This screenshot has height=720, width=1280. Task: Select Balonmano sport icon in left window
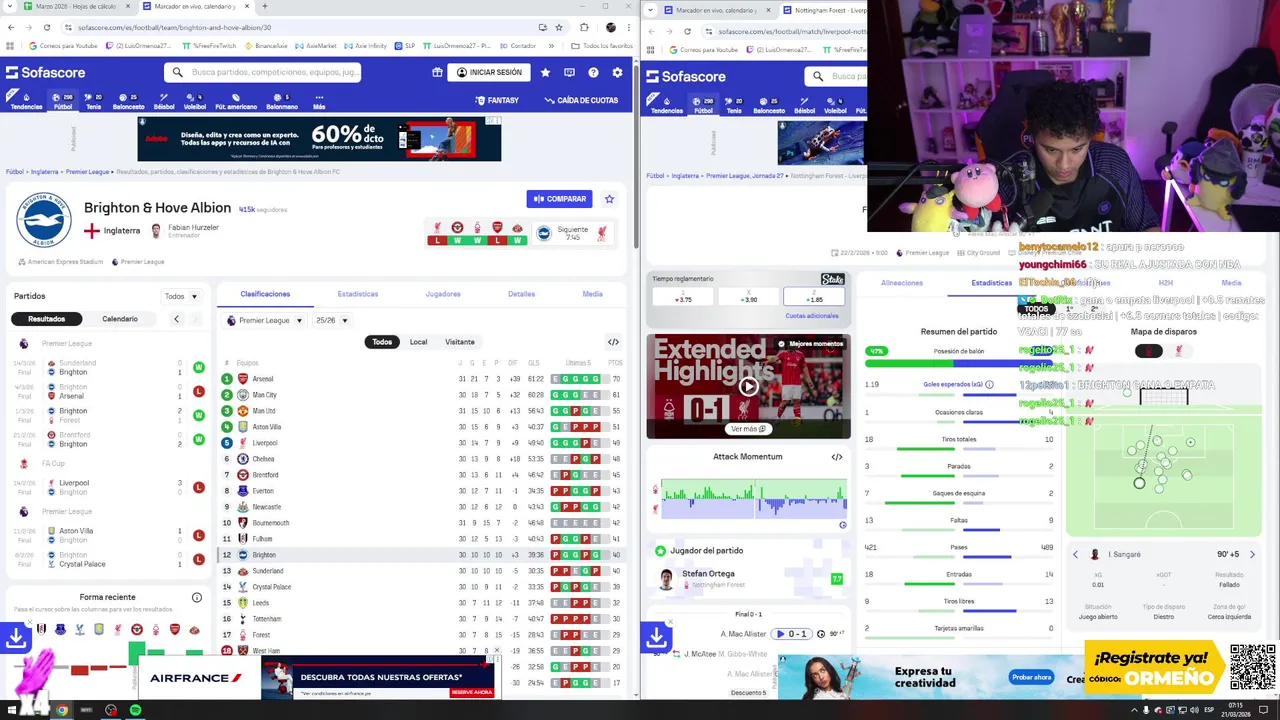click(x=282, y=101)
